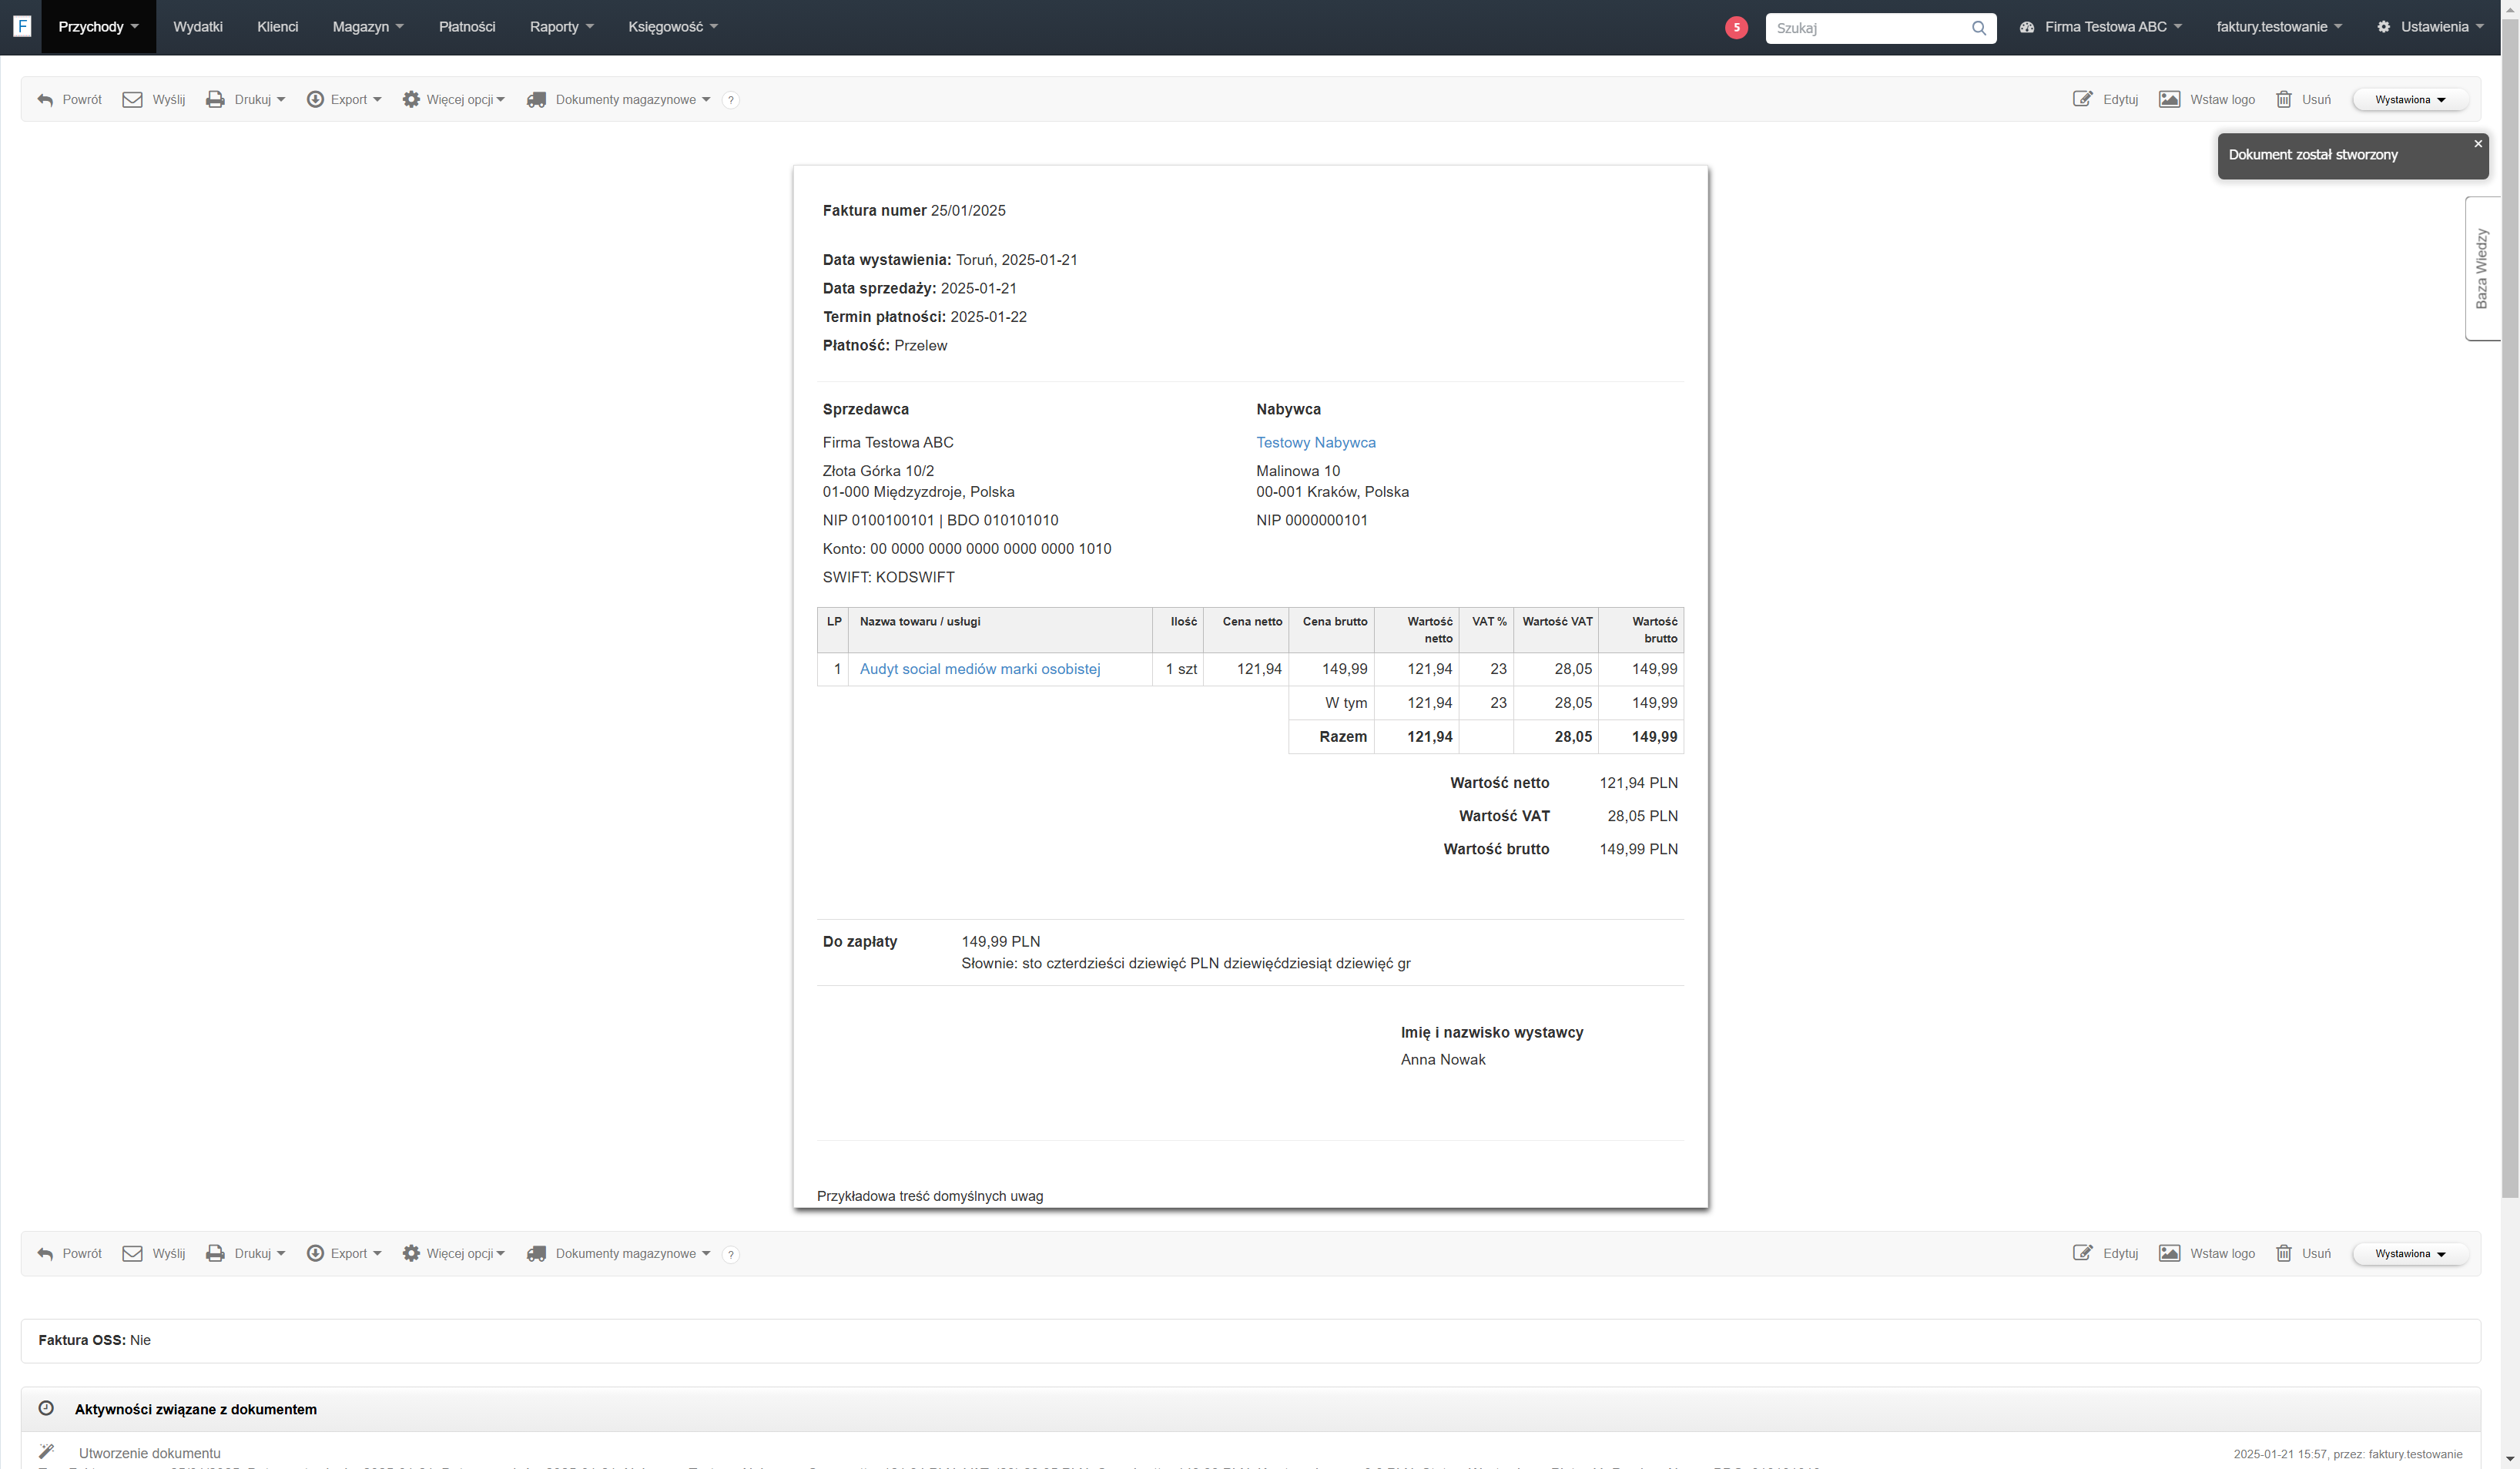Open the Klienci page

[x=277, y=27]
